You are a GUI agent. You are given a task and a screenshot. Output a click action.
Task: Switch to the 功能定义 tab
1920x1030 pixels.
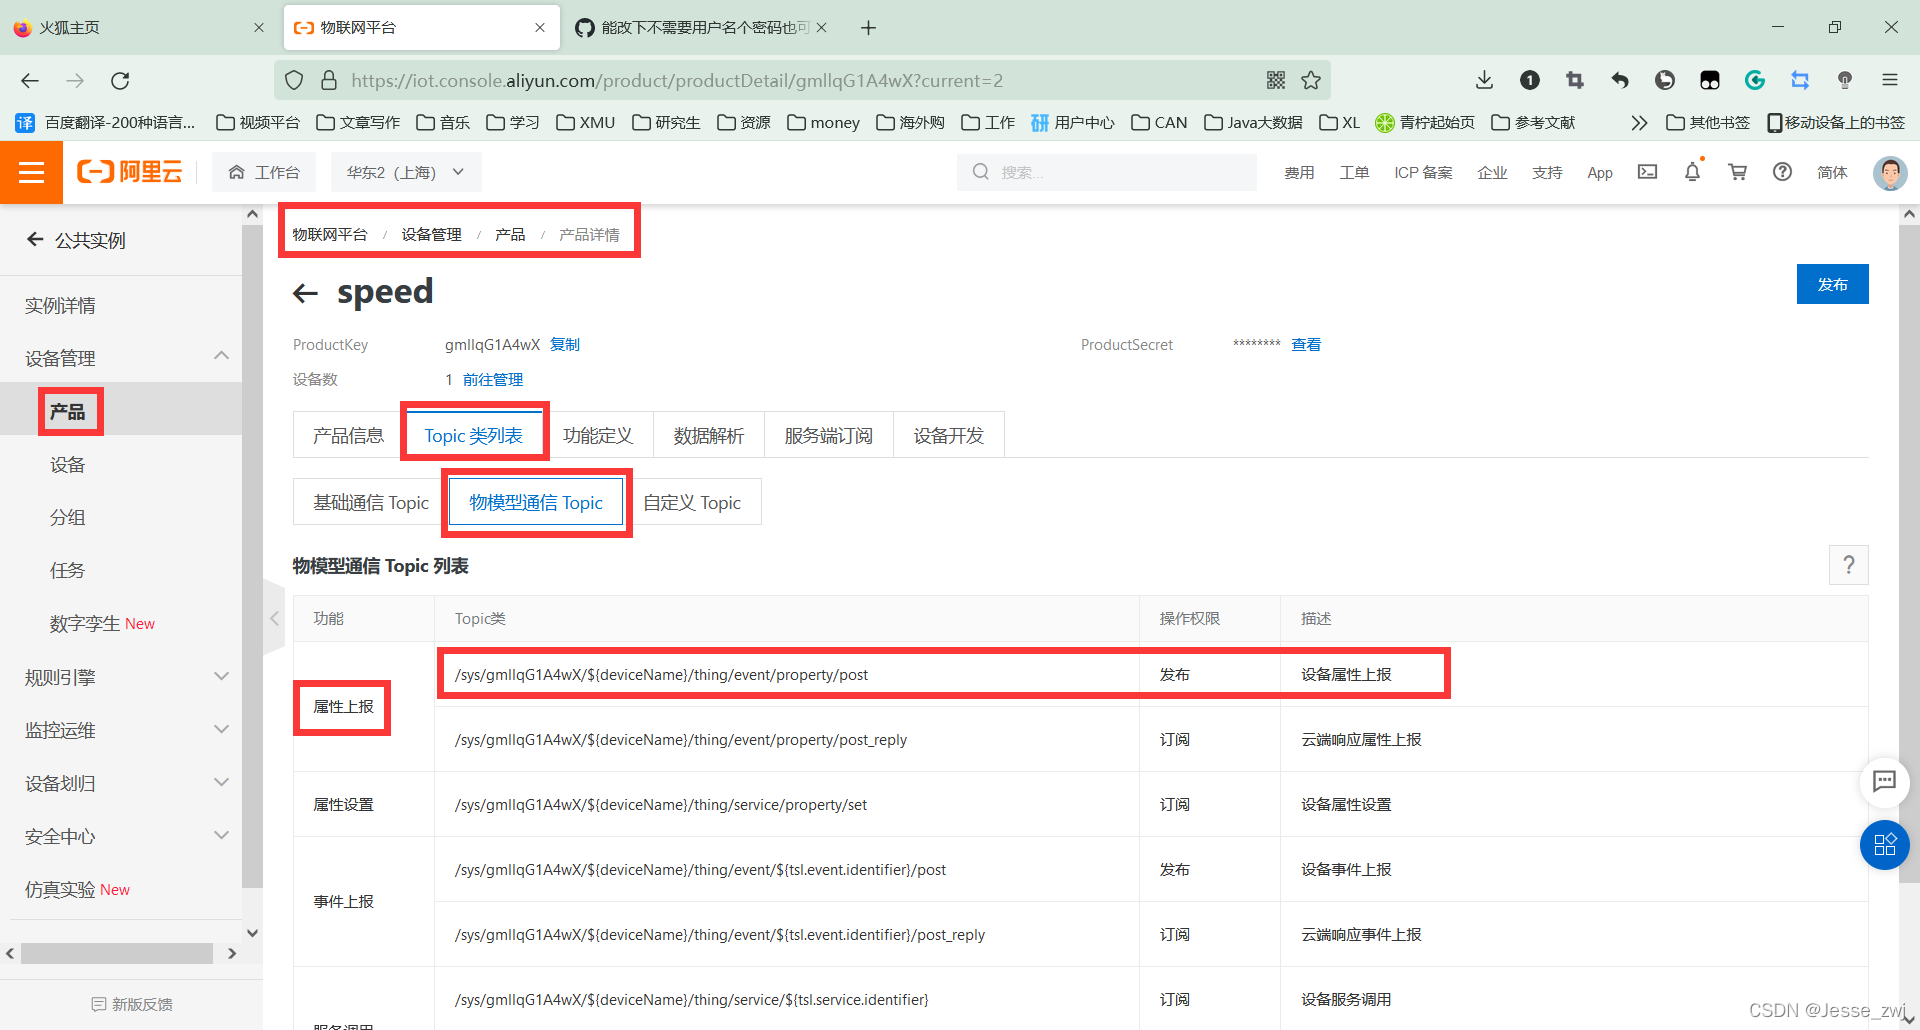tap(598, 436)
